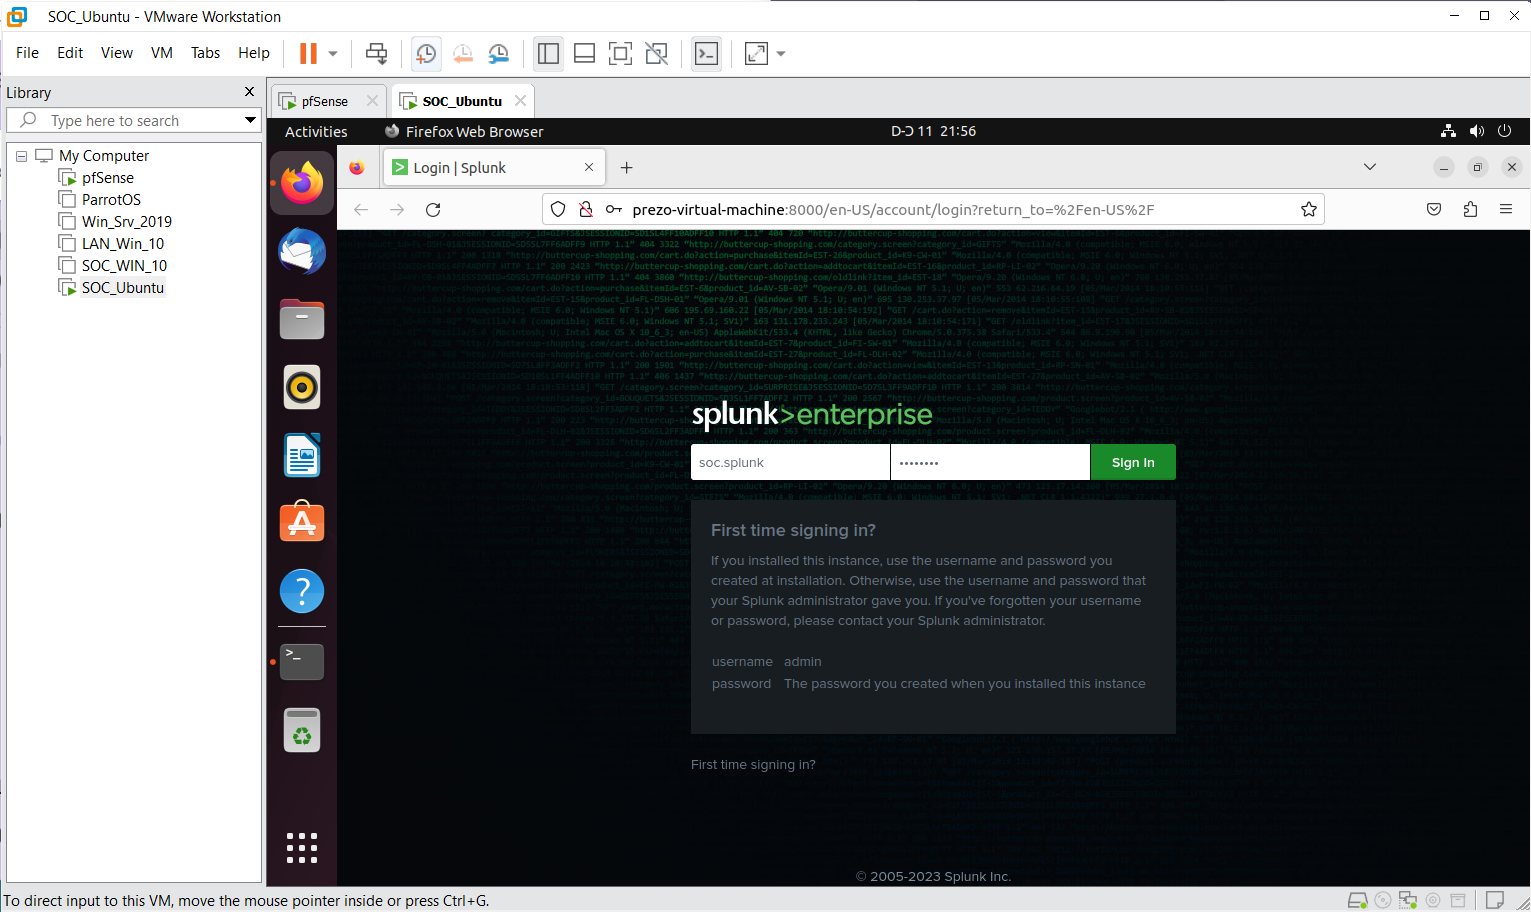Click Send Ctrl+Alt+Del toolbar icon

click(x=376, y=53)
